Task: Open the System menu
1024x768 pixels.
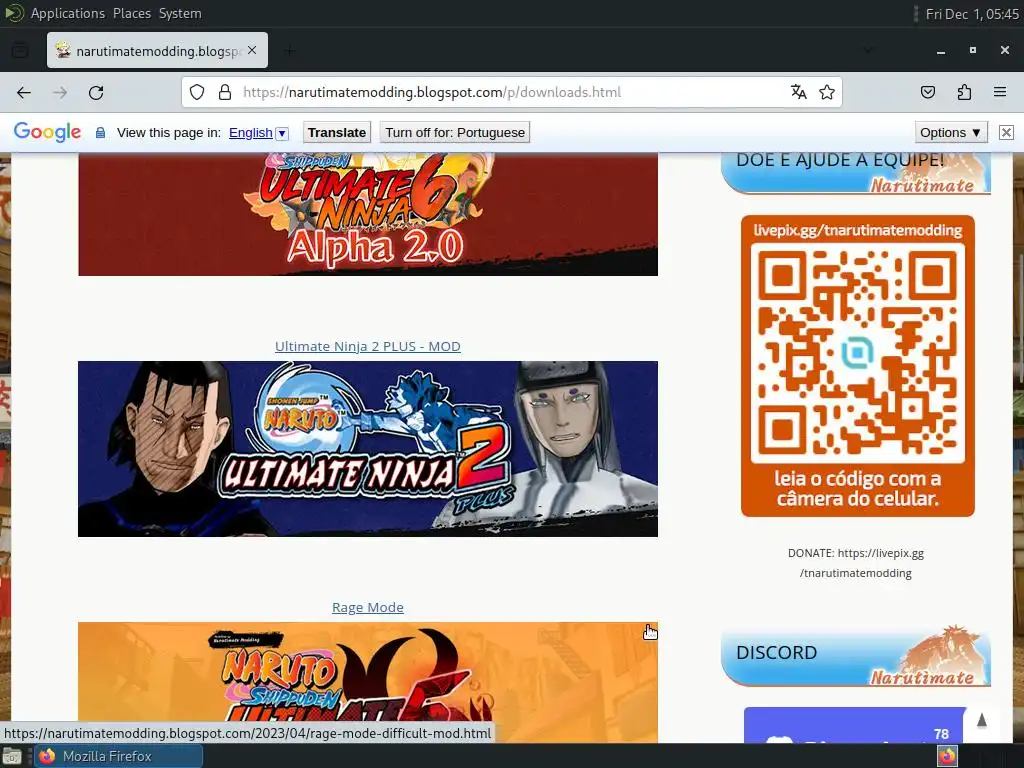Action: [x=180, y=13]
